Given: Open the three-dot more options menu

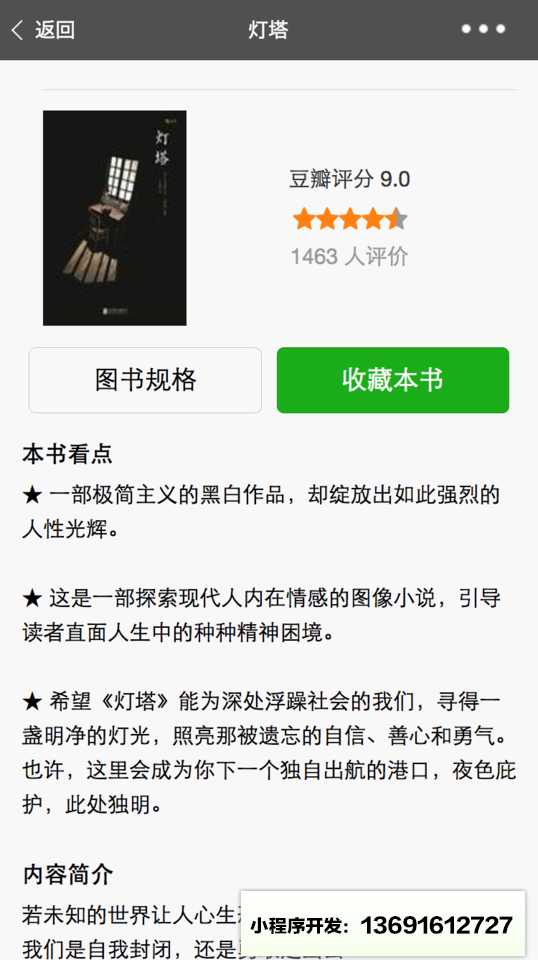Looking at the screenshot, I should tap(483, 29).
